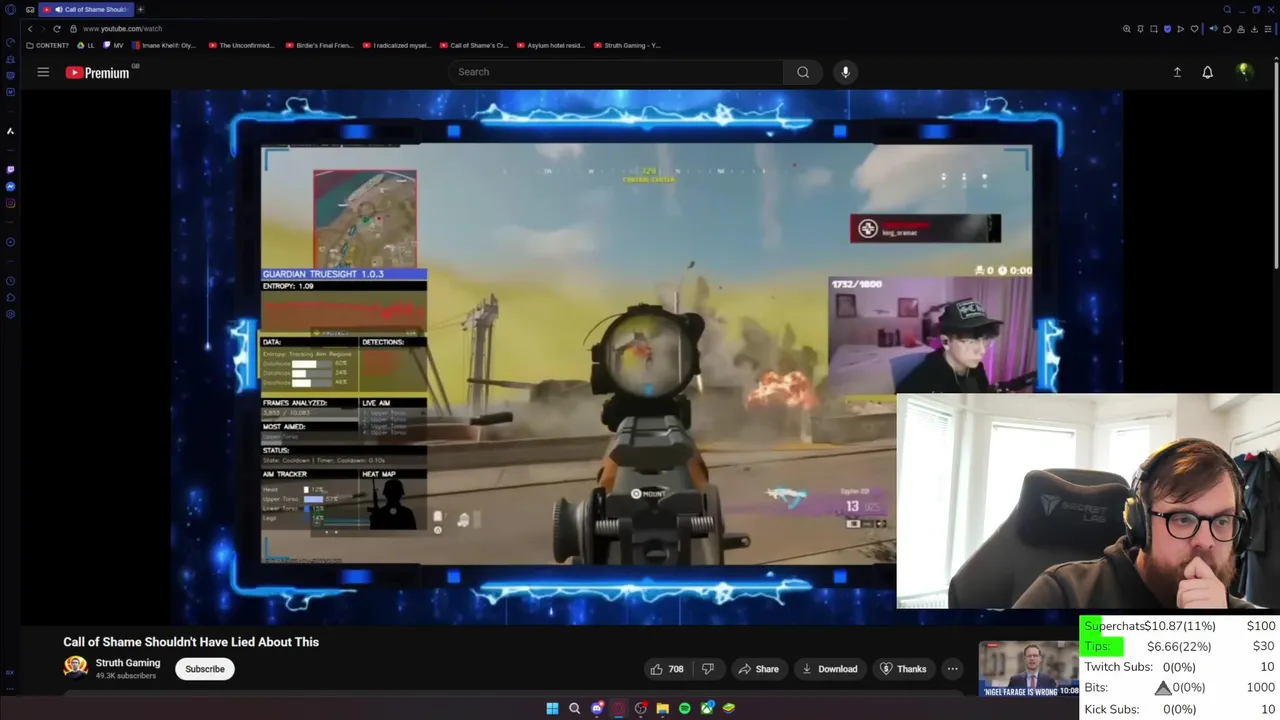
Task: Toggle tab audio speaker icon
Action: 1213,29
